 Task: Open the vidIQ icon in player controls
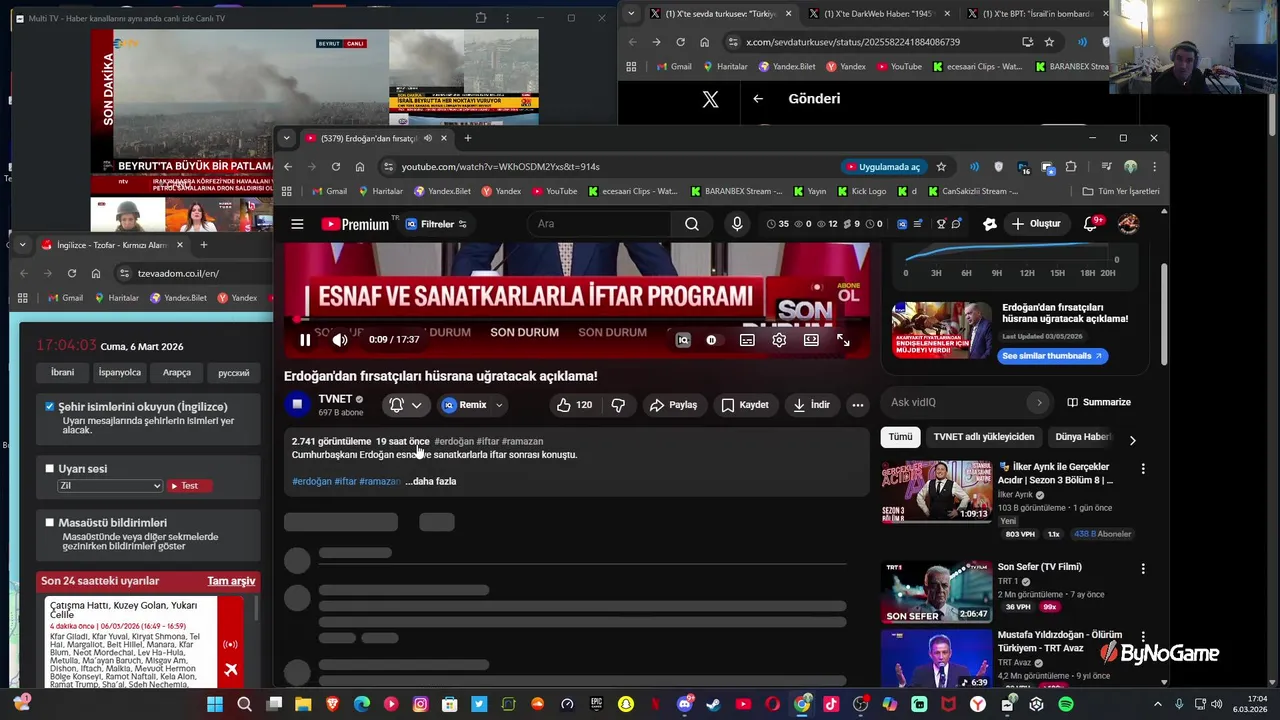(683, 340)
